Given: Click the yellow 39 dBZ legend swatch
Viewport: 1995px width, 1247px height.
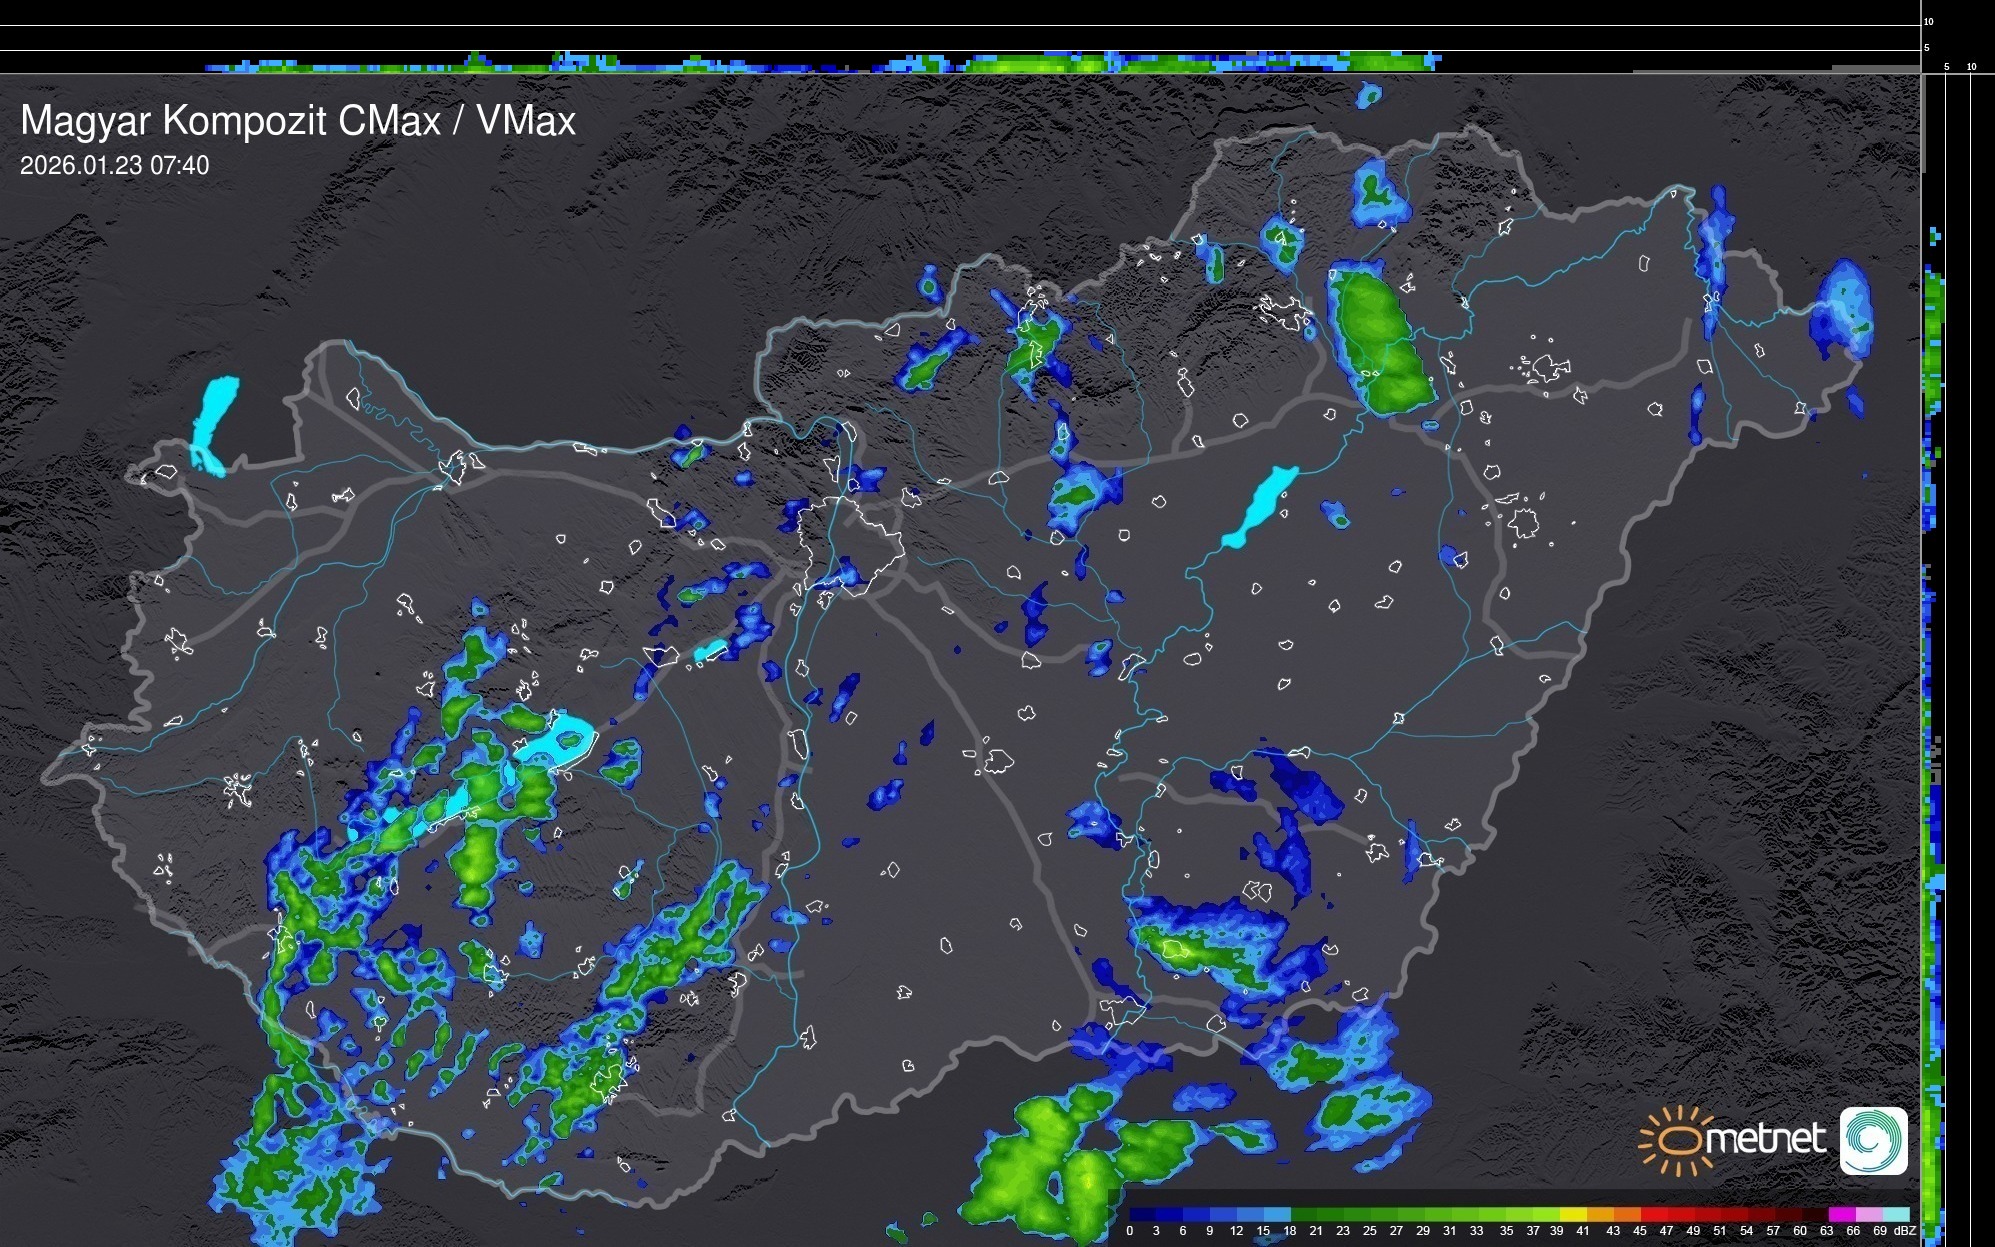Looking at the screenshot, I should [x=1573, y=1214].
